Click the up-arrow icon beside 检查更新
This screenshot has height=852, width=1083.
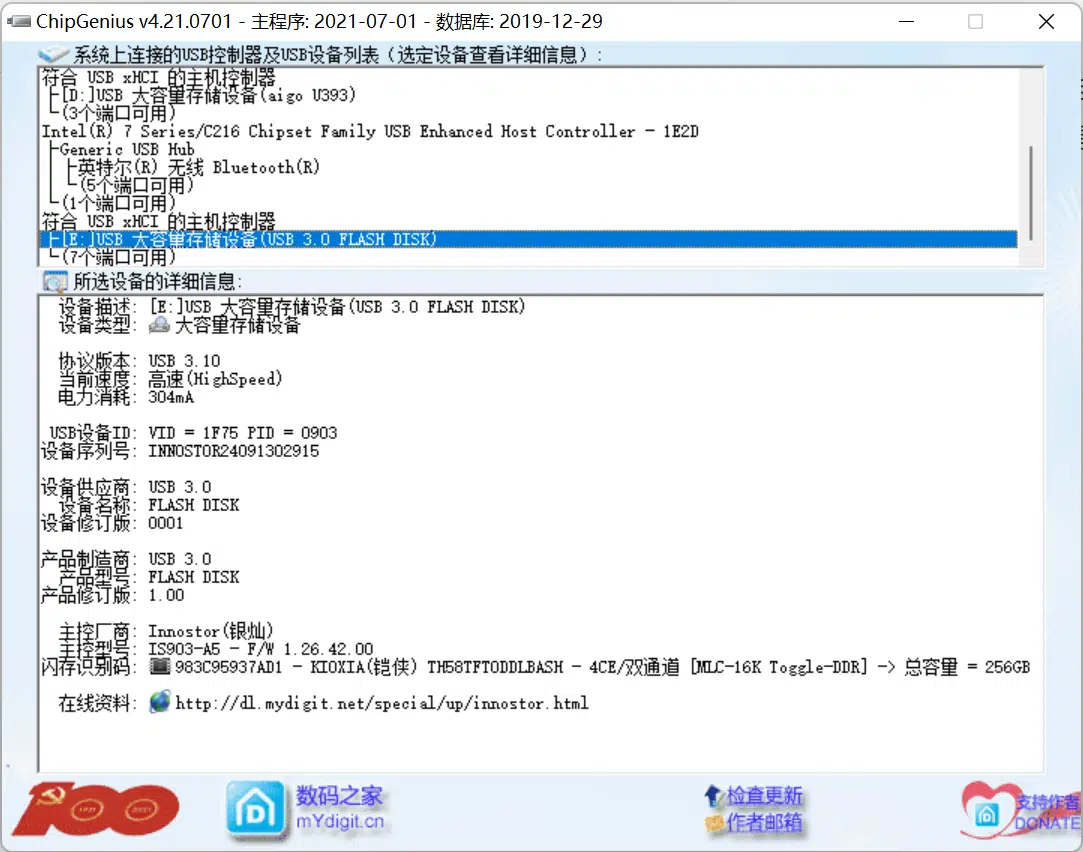(x=713, y=797)
